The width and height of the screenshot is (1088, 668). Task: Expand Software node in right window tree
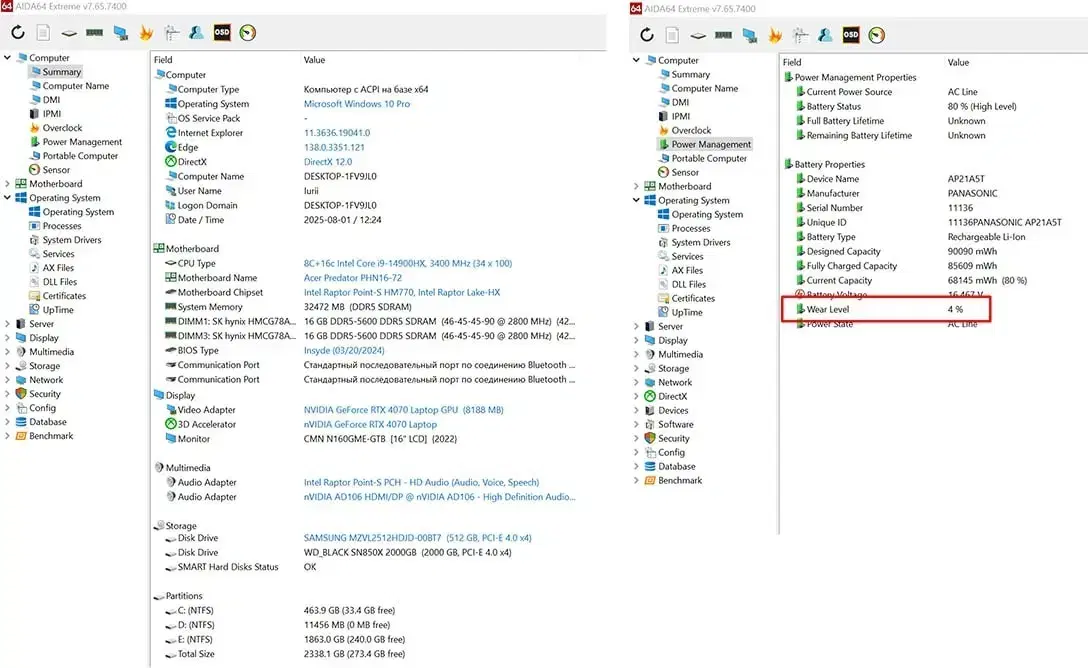(636, 424)
